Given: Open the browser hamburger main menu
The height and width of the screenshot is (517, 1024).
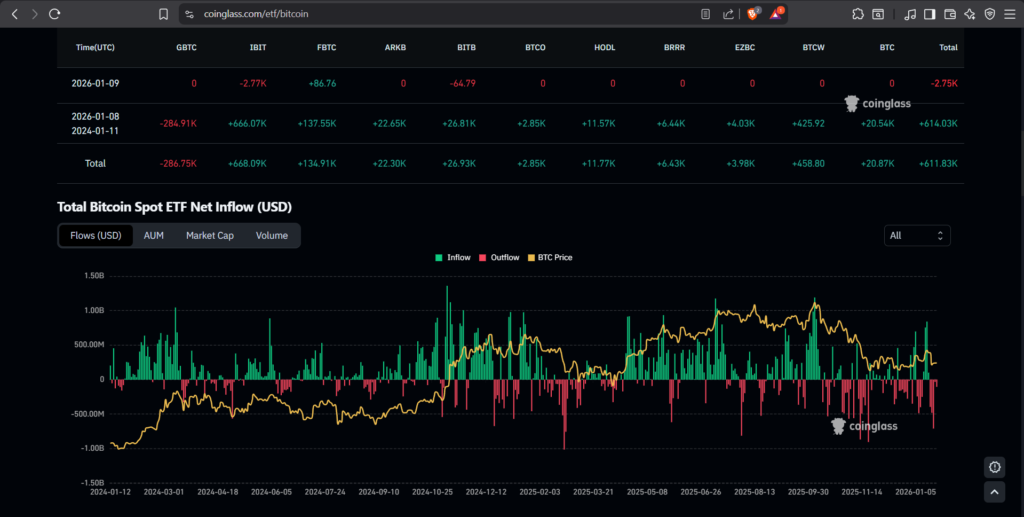Looking at the screenshot, I should (1010, 14).
